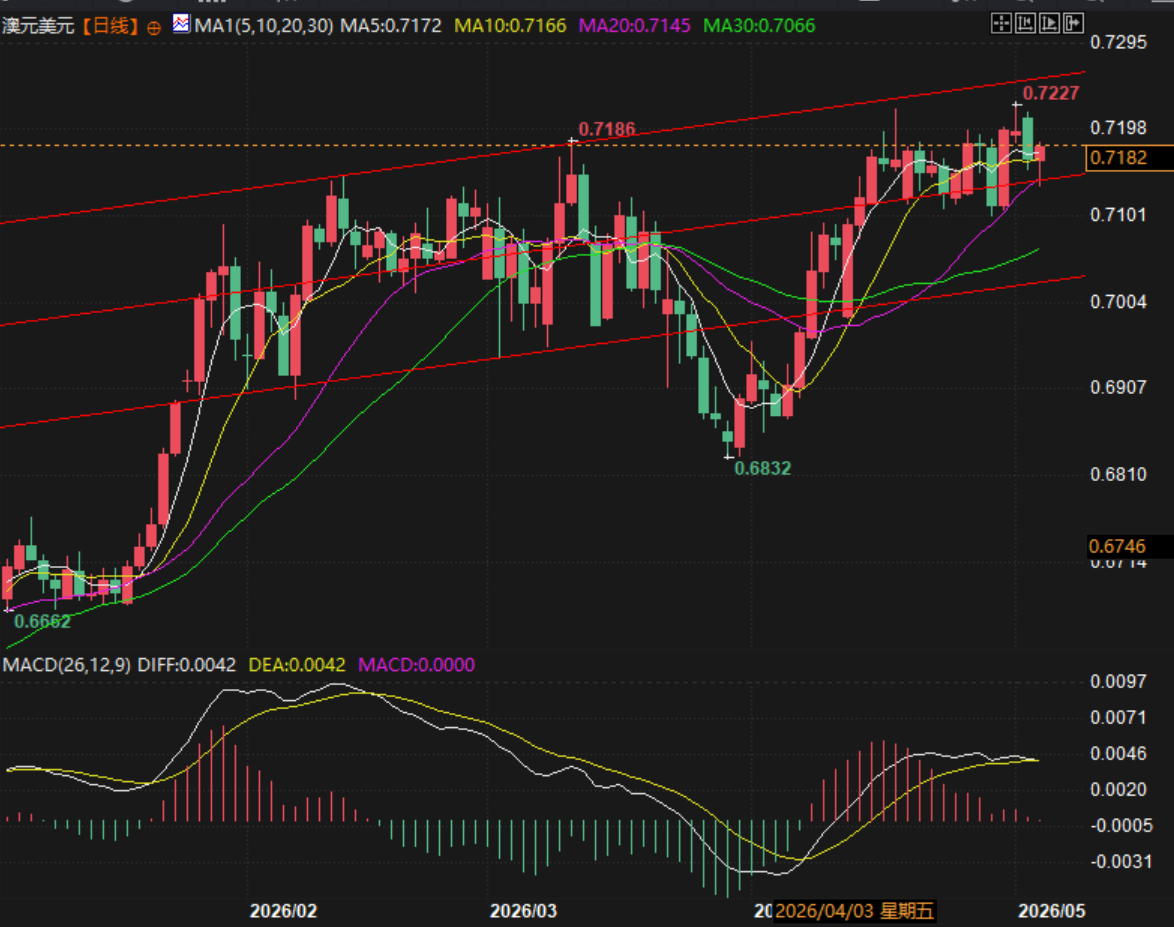Click the MA1(5,10,20,30) indicator label
This screenshot has width=1174, height=927.
pyautogui.click(x=264, y=26)
